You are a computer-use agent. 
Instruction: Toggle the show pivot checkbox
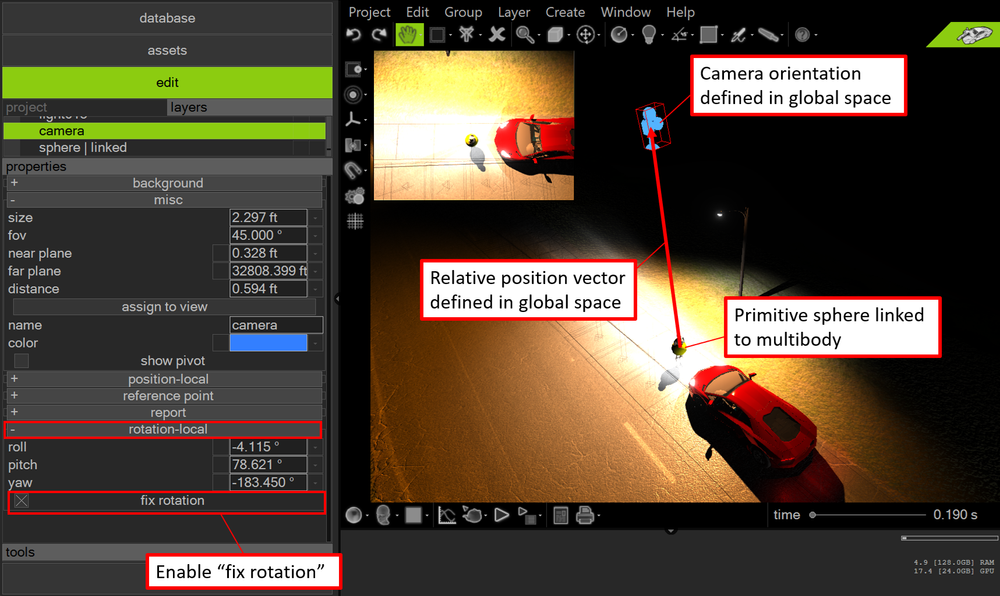pos(22,361)
